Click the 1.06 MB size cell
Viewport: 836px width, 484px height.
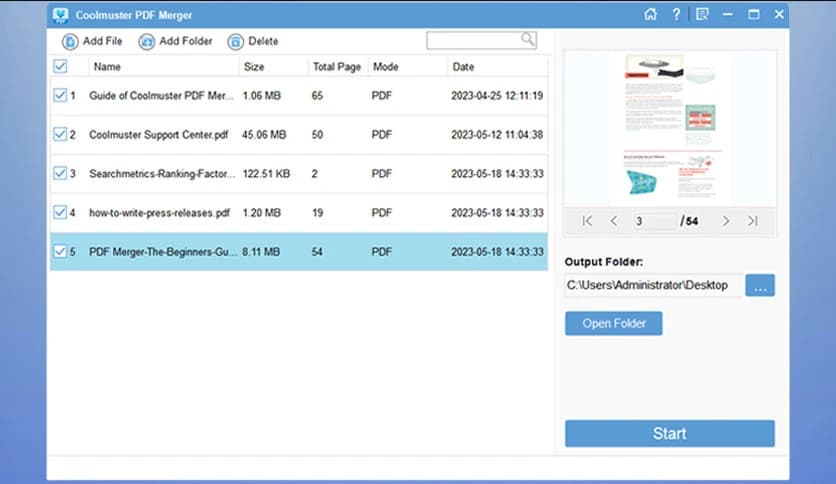click(x=261, y=95)
